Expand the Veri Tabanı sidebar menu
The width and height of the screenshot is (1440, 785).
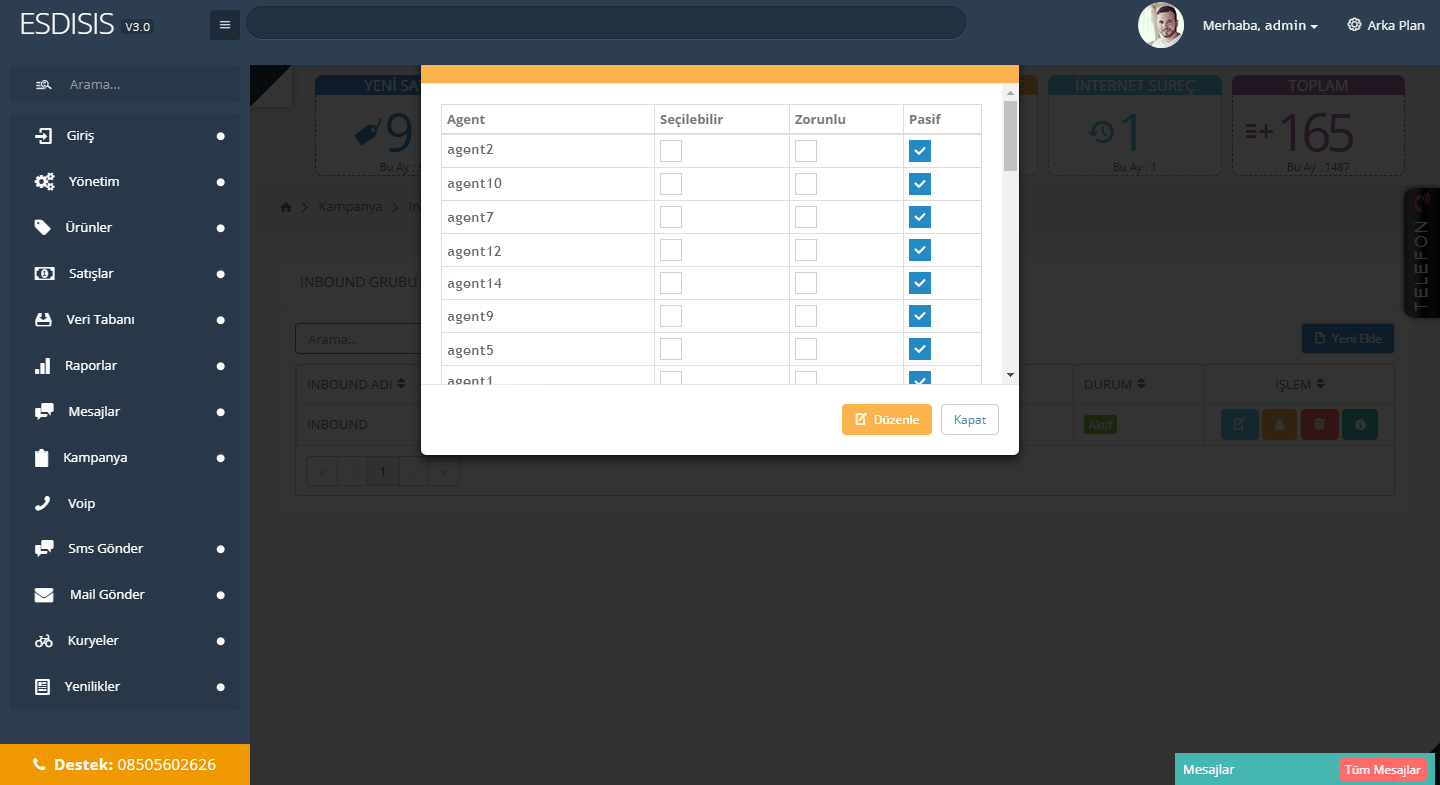[x=100, y=320]
